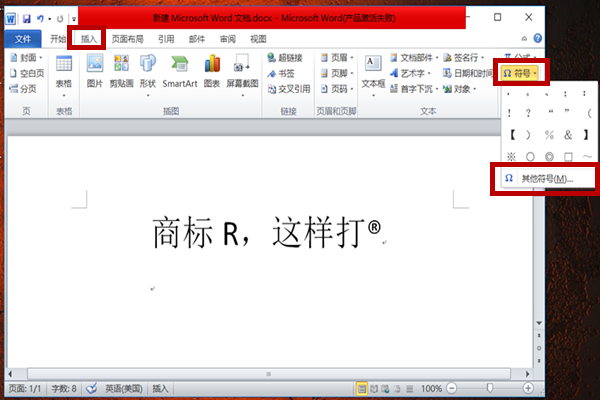Open the 页脚 footer dropdown
The width and height of the screenshot is (600, 400).
coord(337,73)
